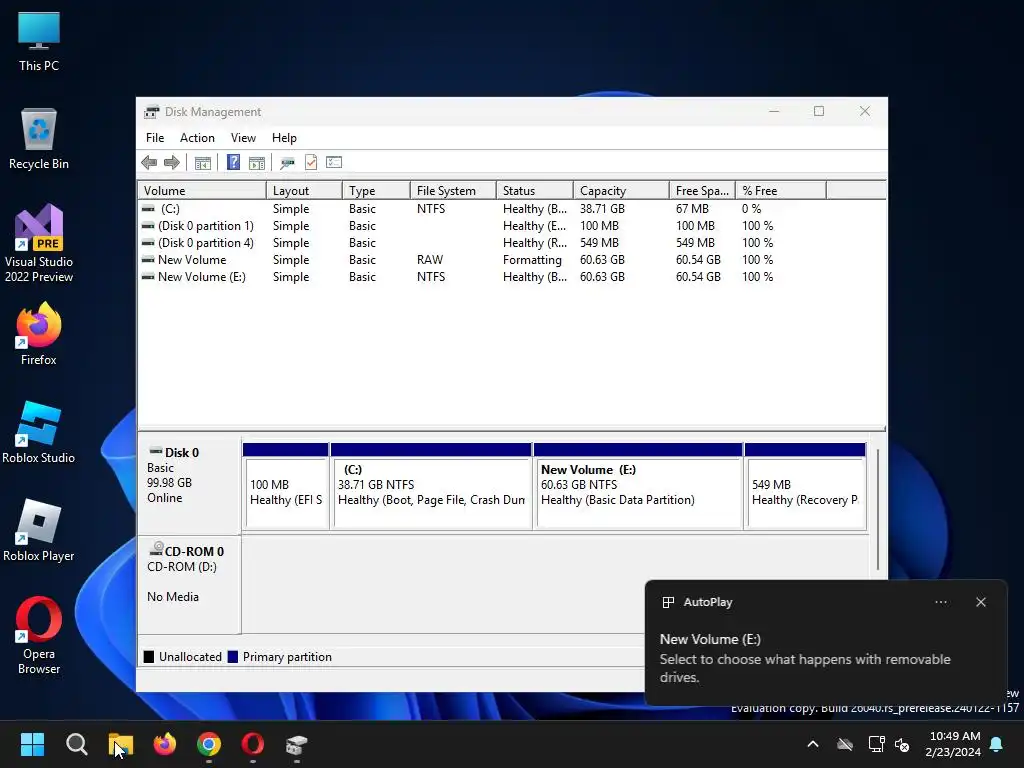Viewport: 1024px width, 768px height.
Task: Open the Windows Start button
Action: [33, 744]
